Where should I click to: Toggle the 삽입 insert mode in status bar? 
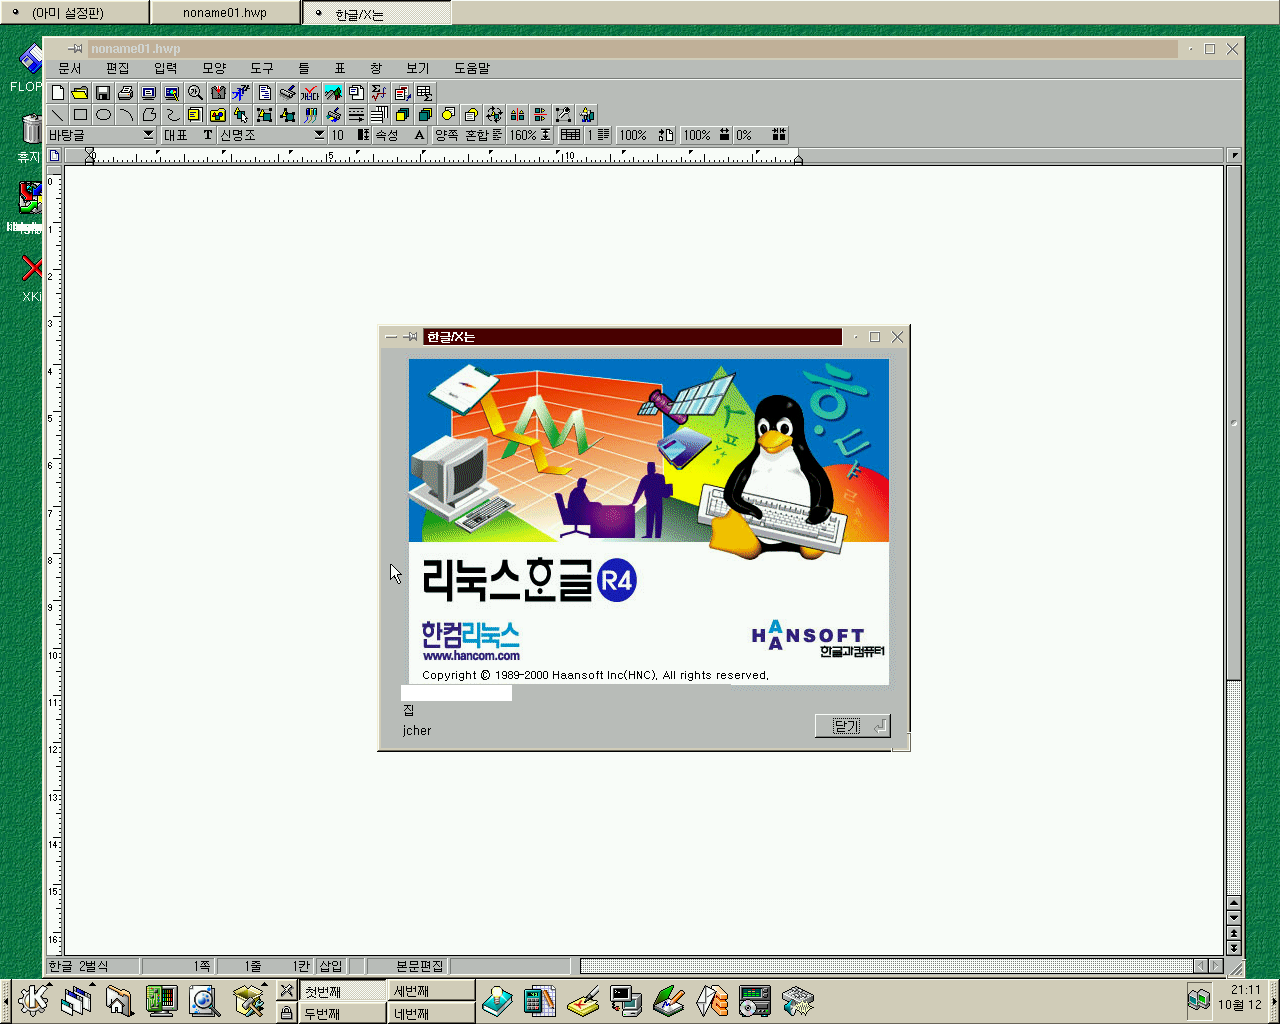point(331,966)
